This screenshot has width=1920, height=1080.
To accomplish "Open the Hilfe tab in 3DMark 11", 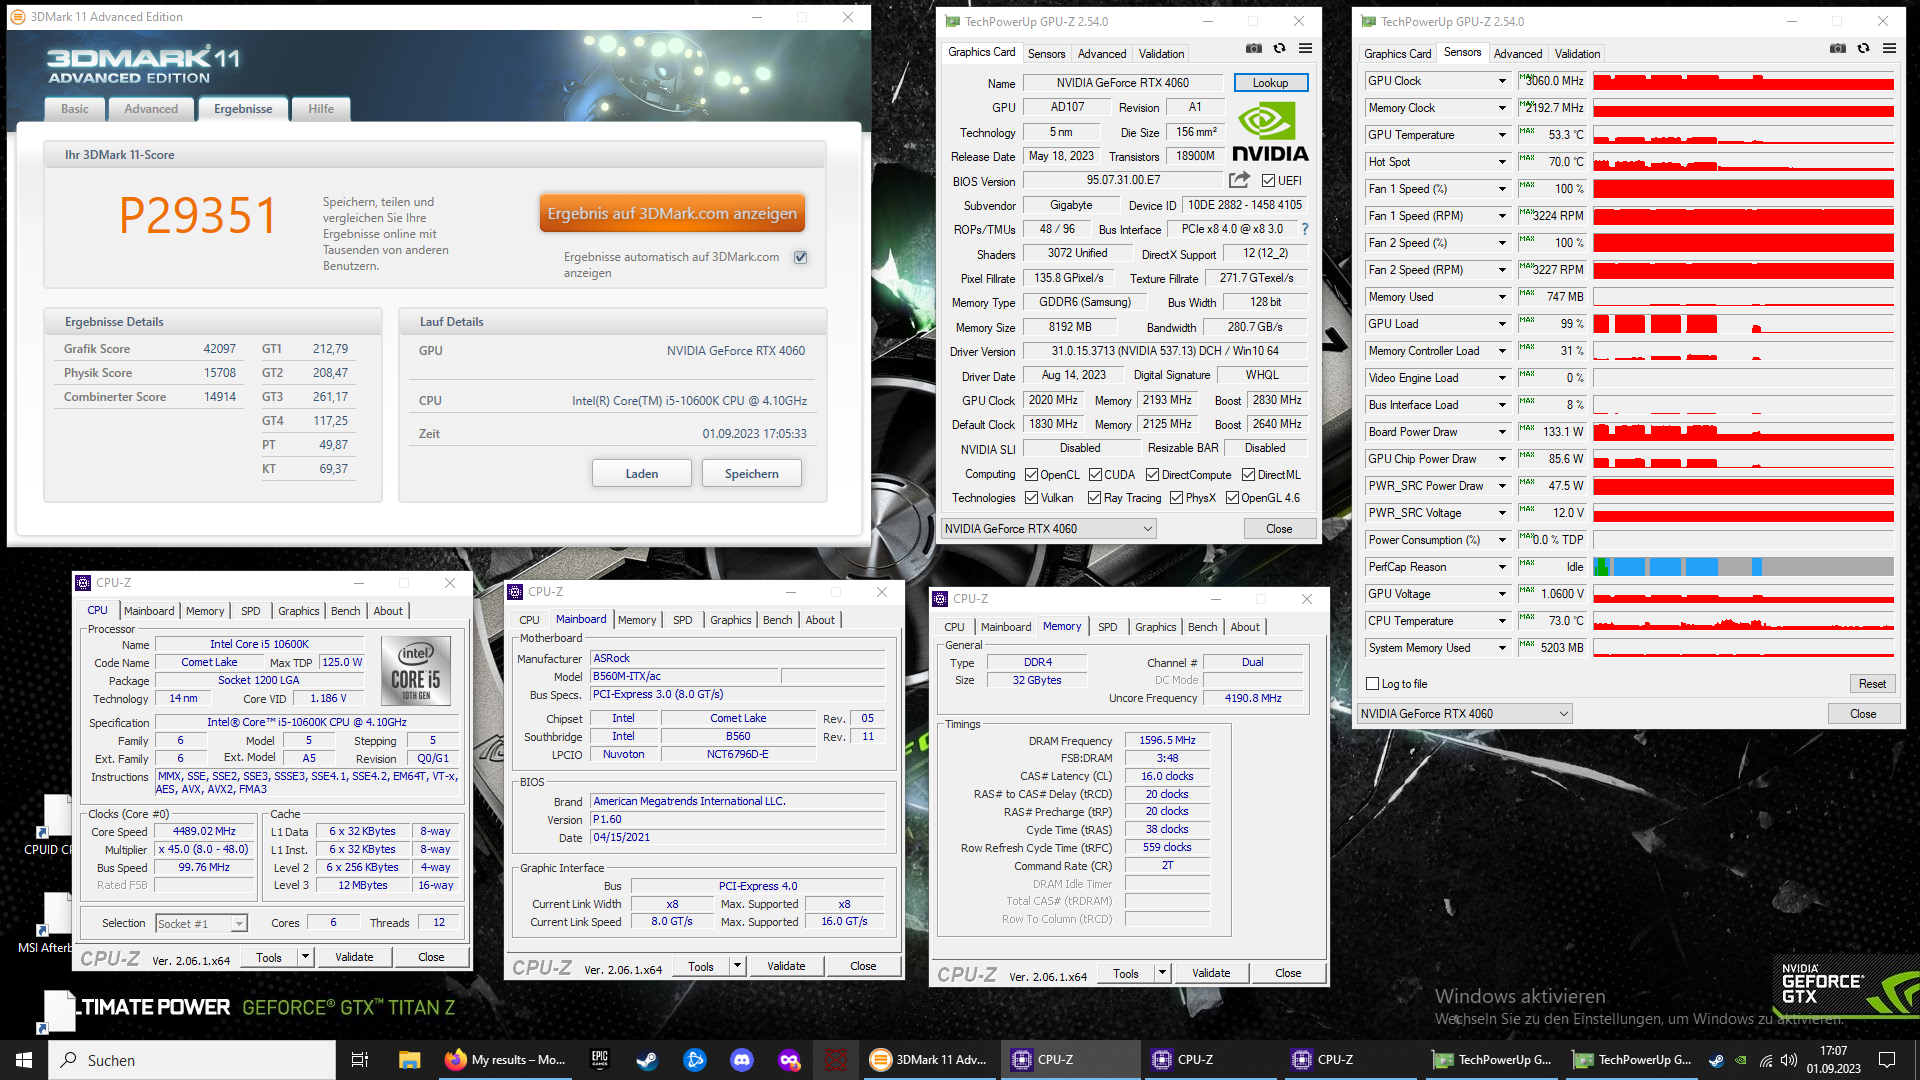I will 321,109.
